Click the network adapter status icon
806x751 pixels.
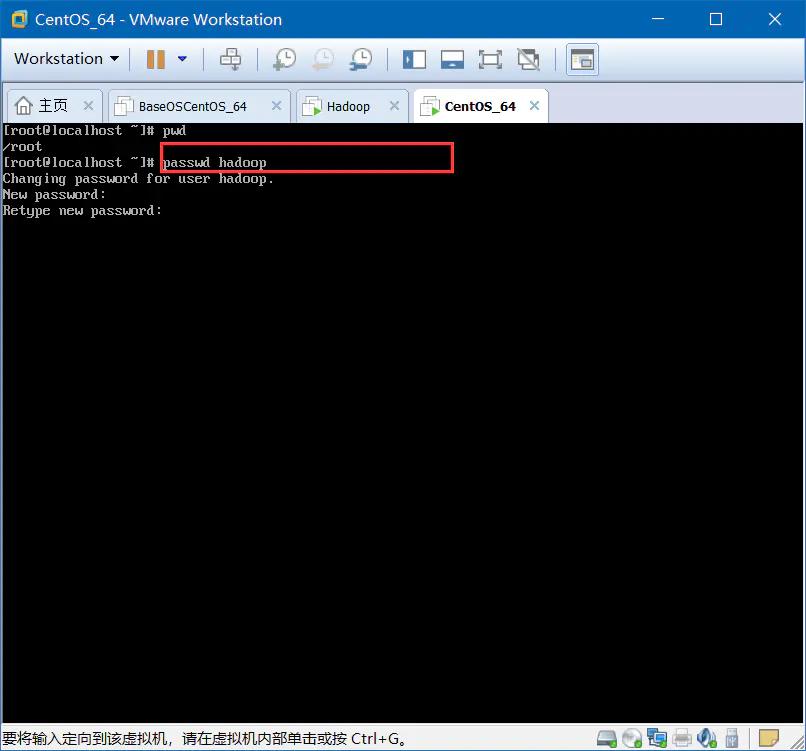657,739
